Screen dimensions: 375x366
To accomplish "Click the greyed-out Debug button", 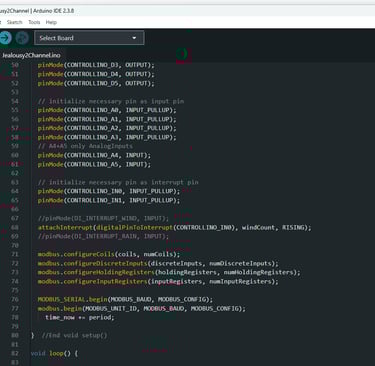I will (22, 38).
